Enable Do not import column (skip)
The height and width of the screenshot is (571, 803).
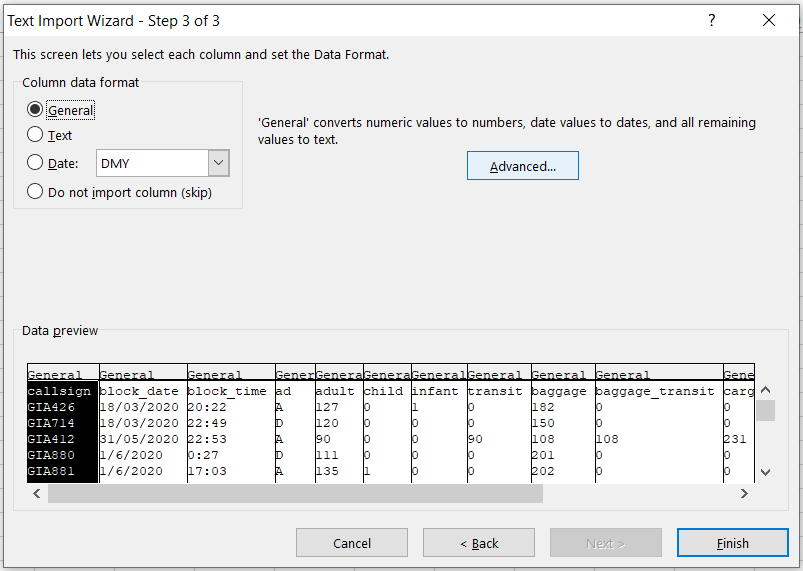point(36,192)
